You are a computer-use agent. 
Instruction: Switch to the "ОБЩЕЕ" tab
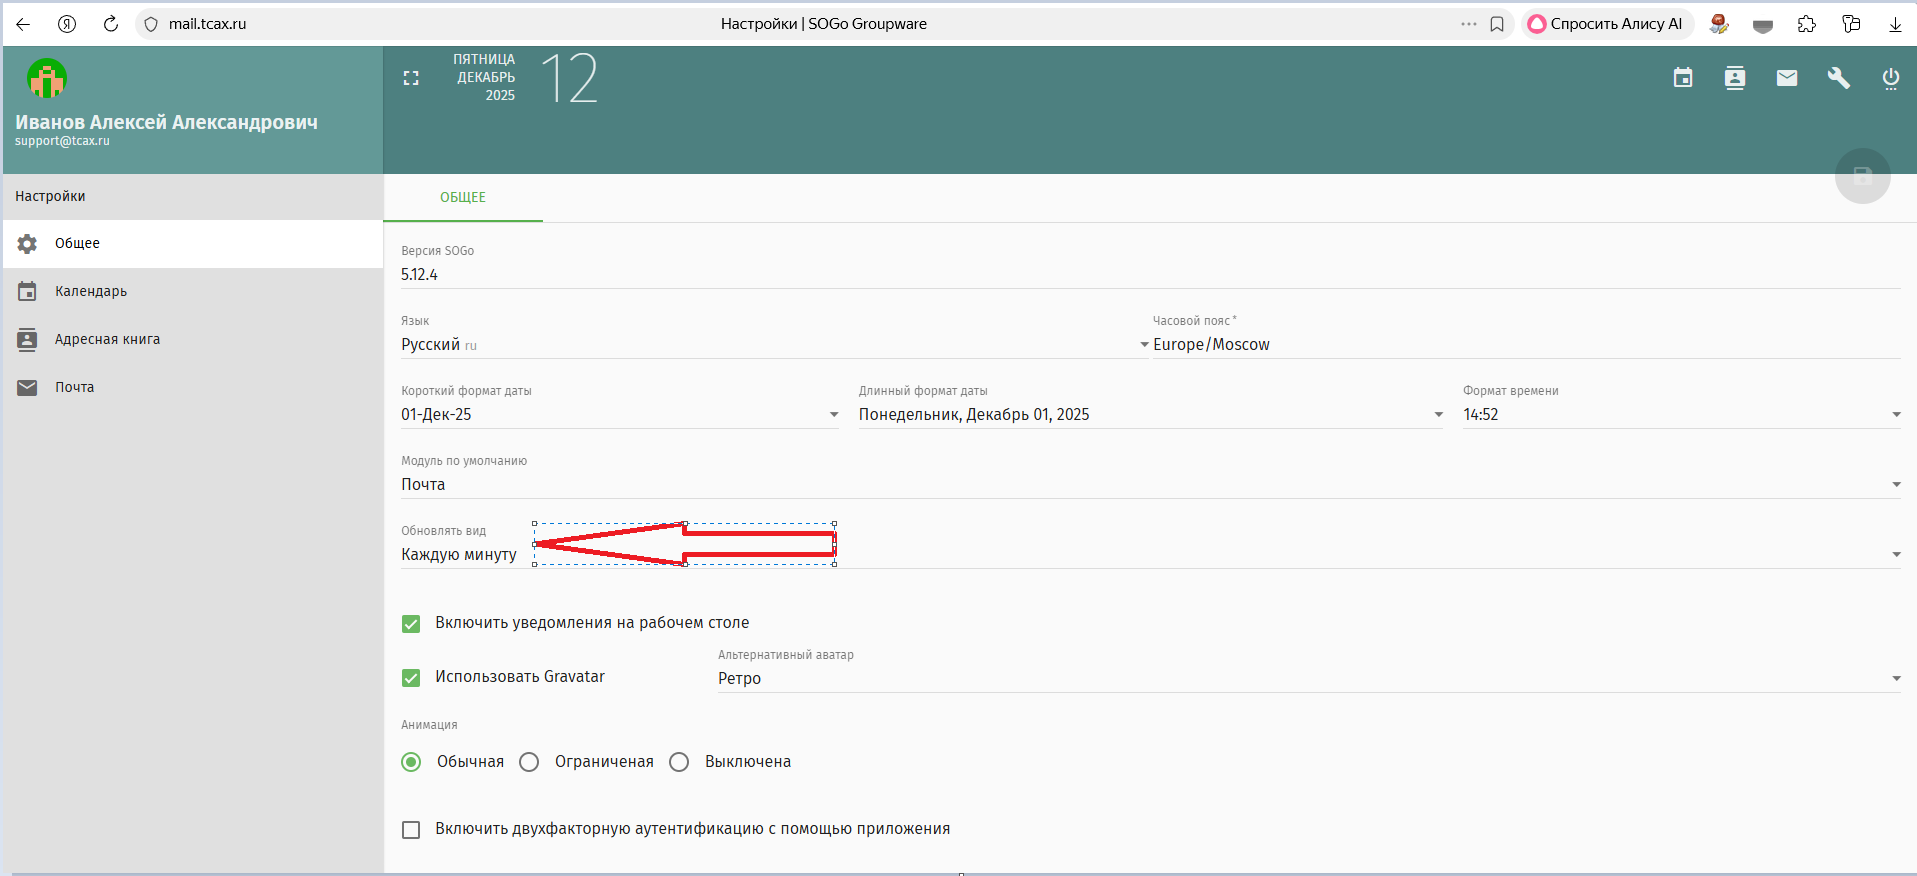pos(463,198)
